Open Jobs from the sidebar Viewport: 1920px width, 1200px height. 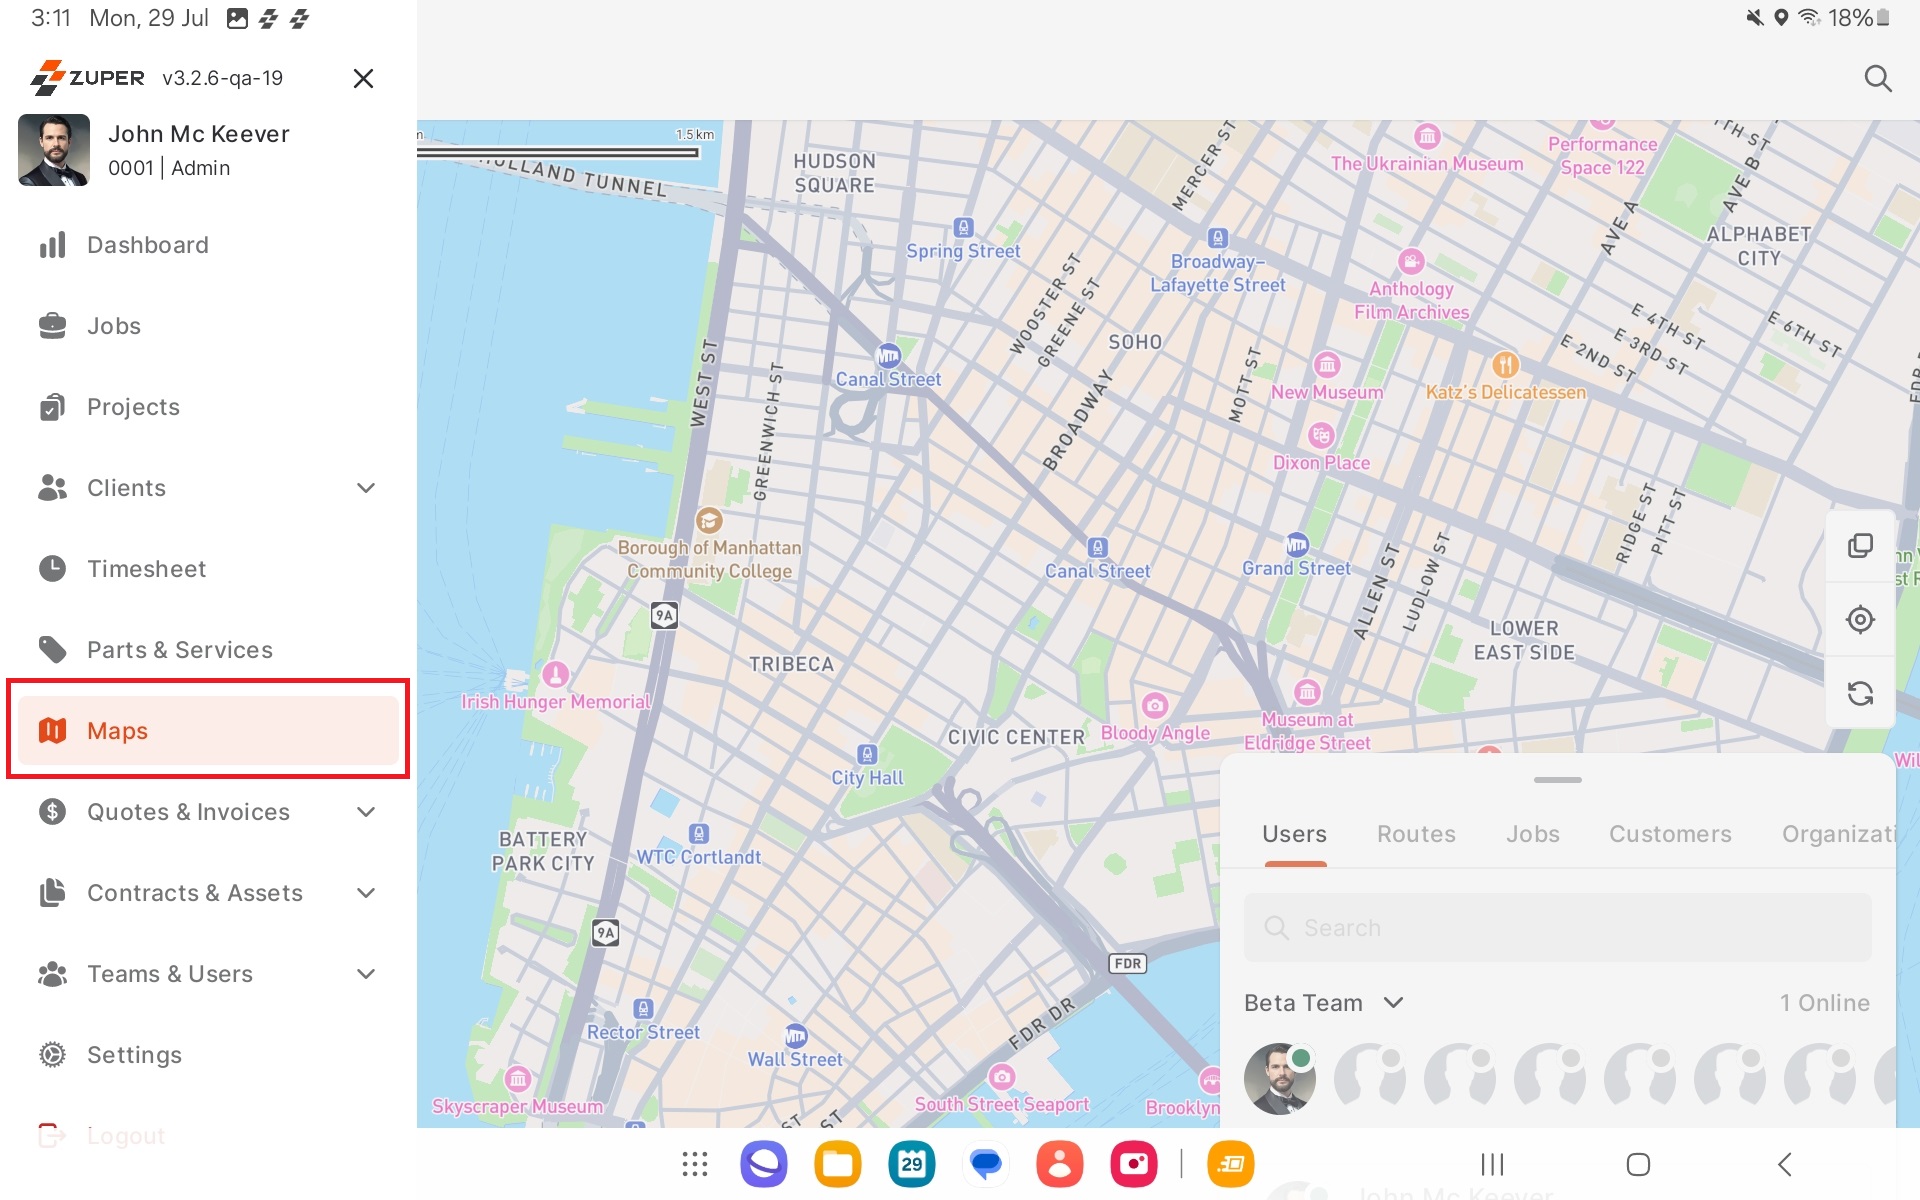113,326
